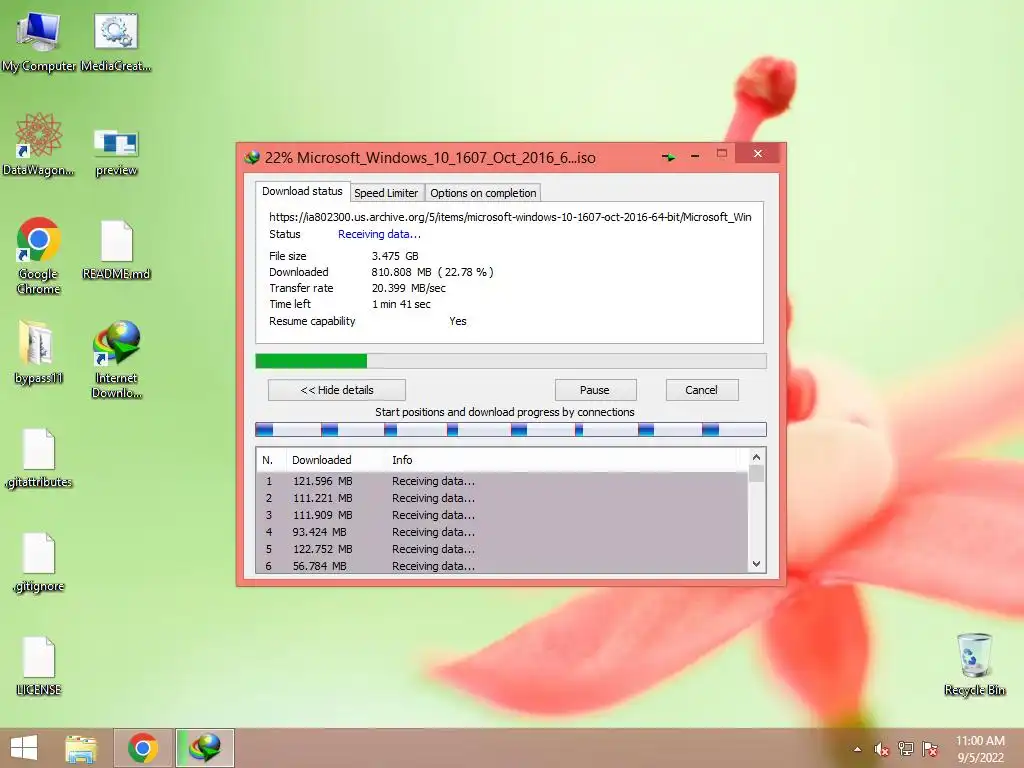Select connection row 111.909 MB

(502, 515)
